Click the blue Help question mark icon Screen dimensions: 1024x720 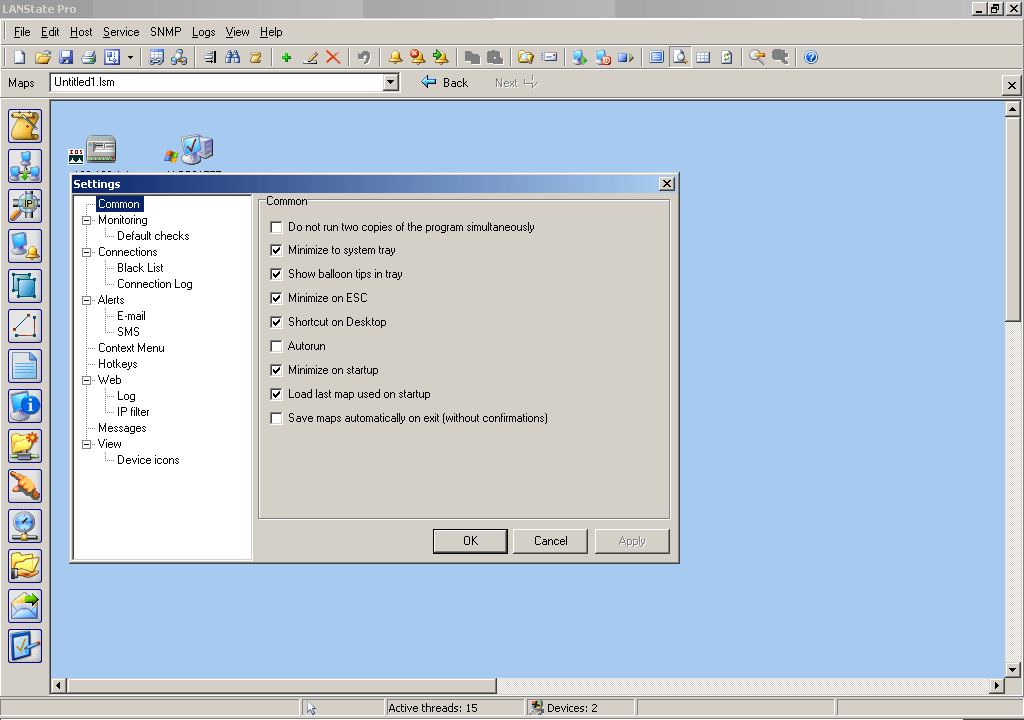[810, 57]
